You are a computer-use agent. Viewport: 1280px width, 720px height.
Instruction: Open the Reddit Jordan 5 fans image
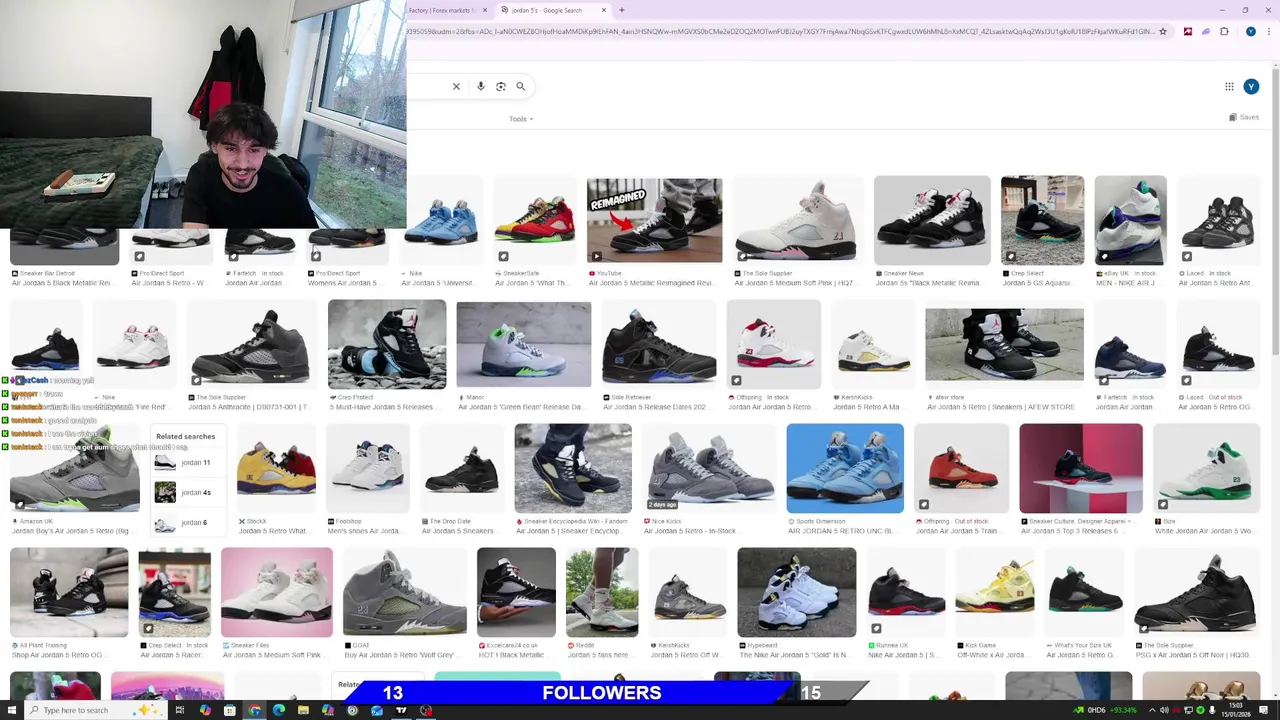(x=602, y=592)
